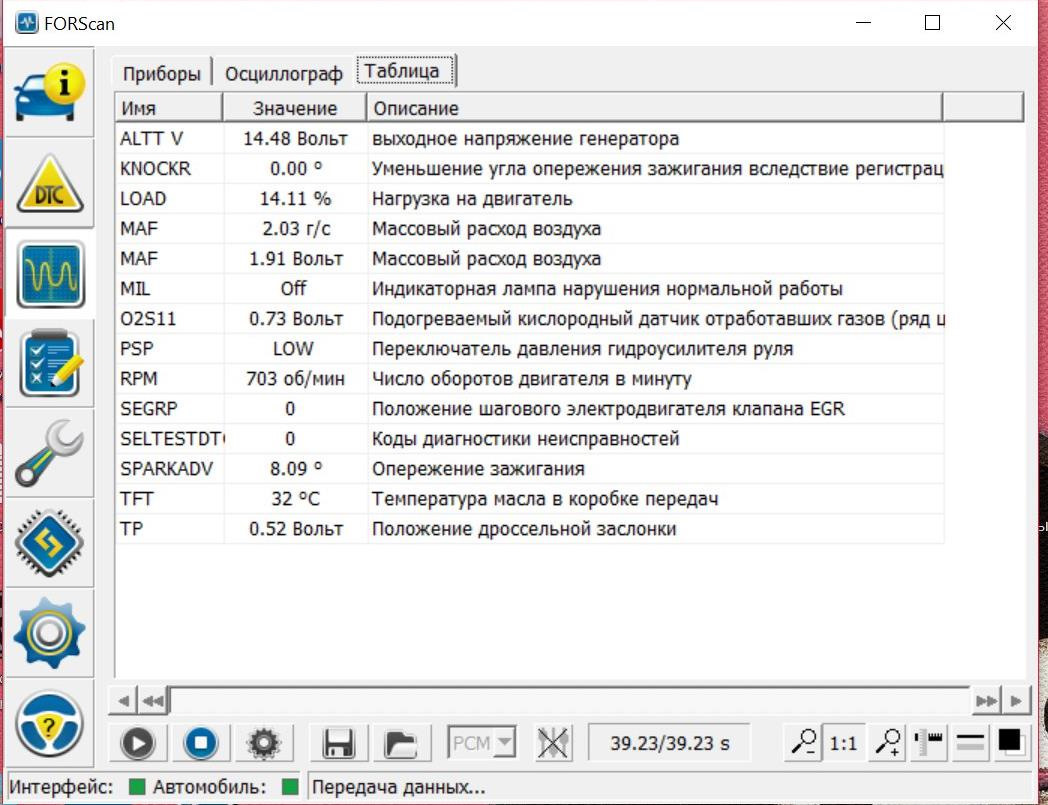Click description 'Опережение зажигания'
Image resolution: width=1048 pixels, height=805 pixels.
(x=478, y=469)
